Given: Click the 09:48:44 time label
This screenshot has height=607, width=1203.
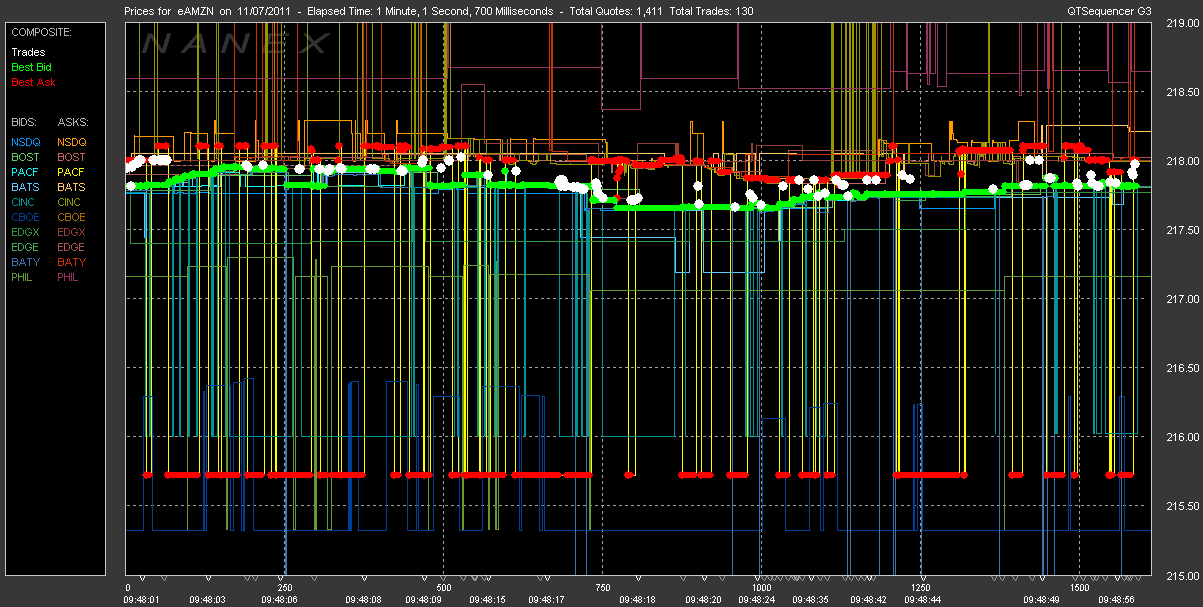Looking at the screenshot, I should point(923,600).
